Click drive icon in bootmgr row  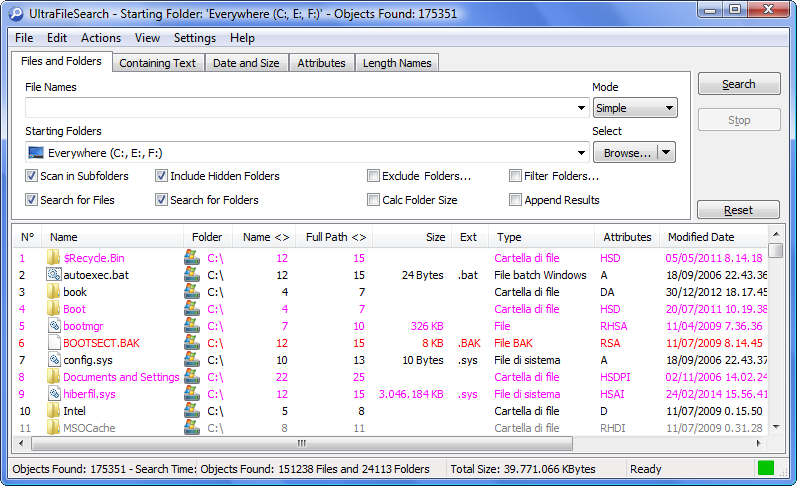[192, 326]
